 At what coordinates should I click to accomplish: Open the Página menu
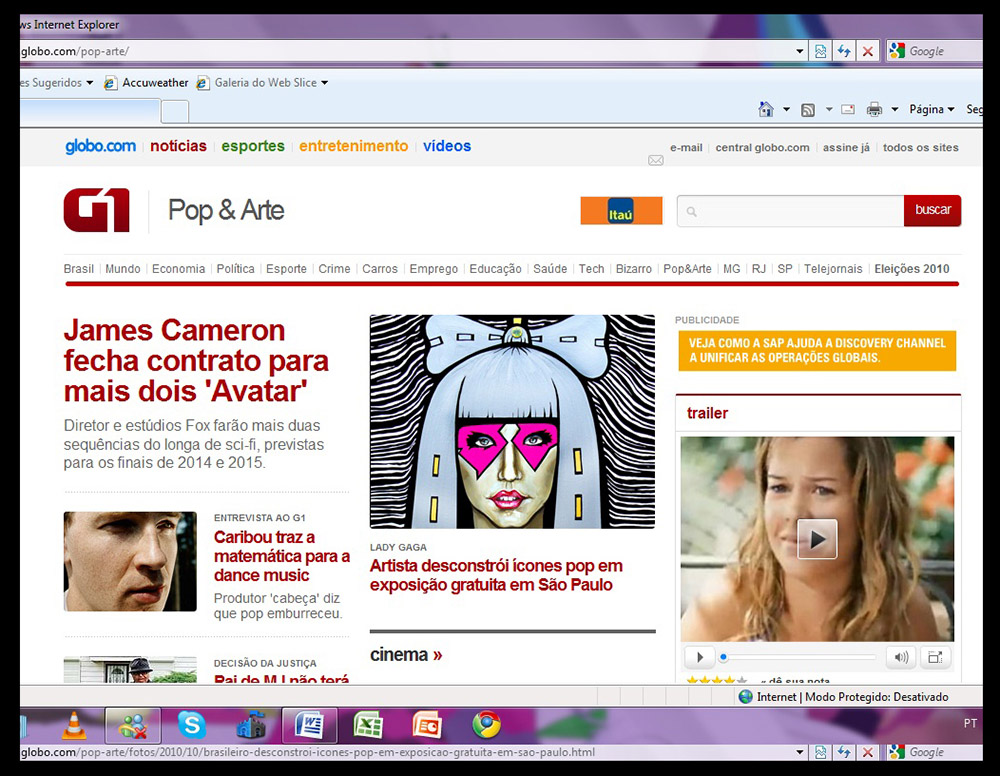tap(932, 110)
